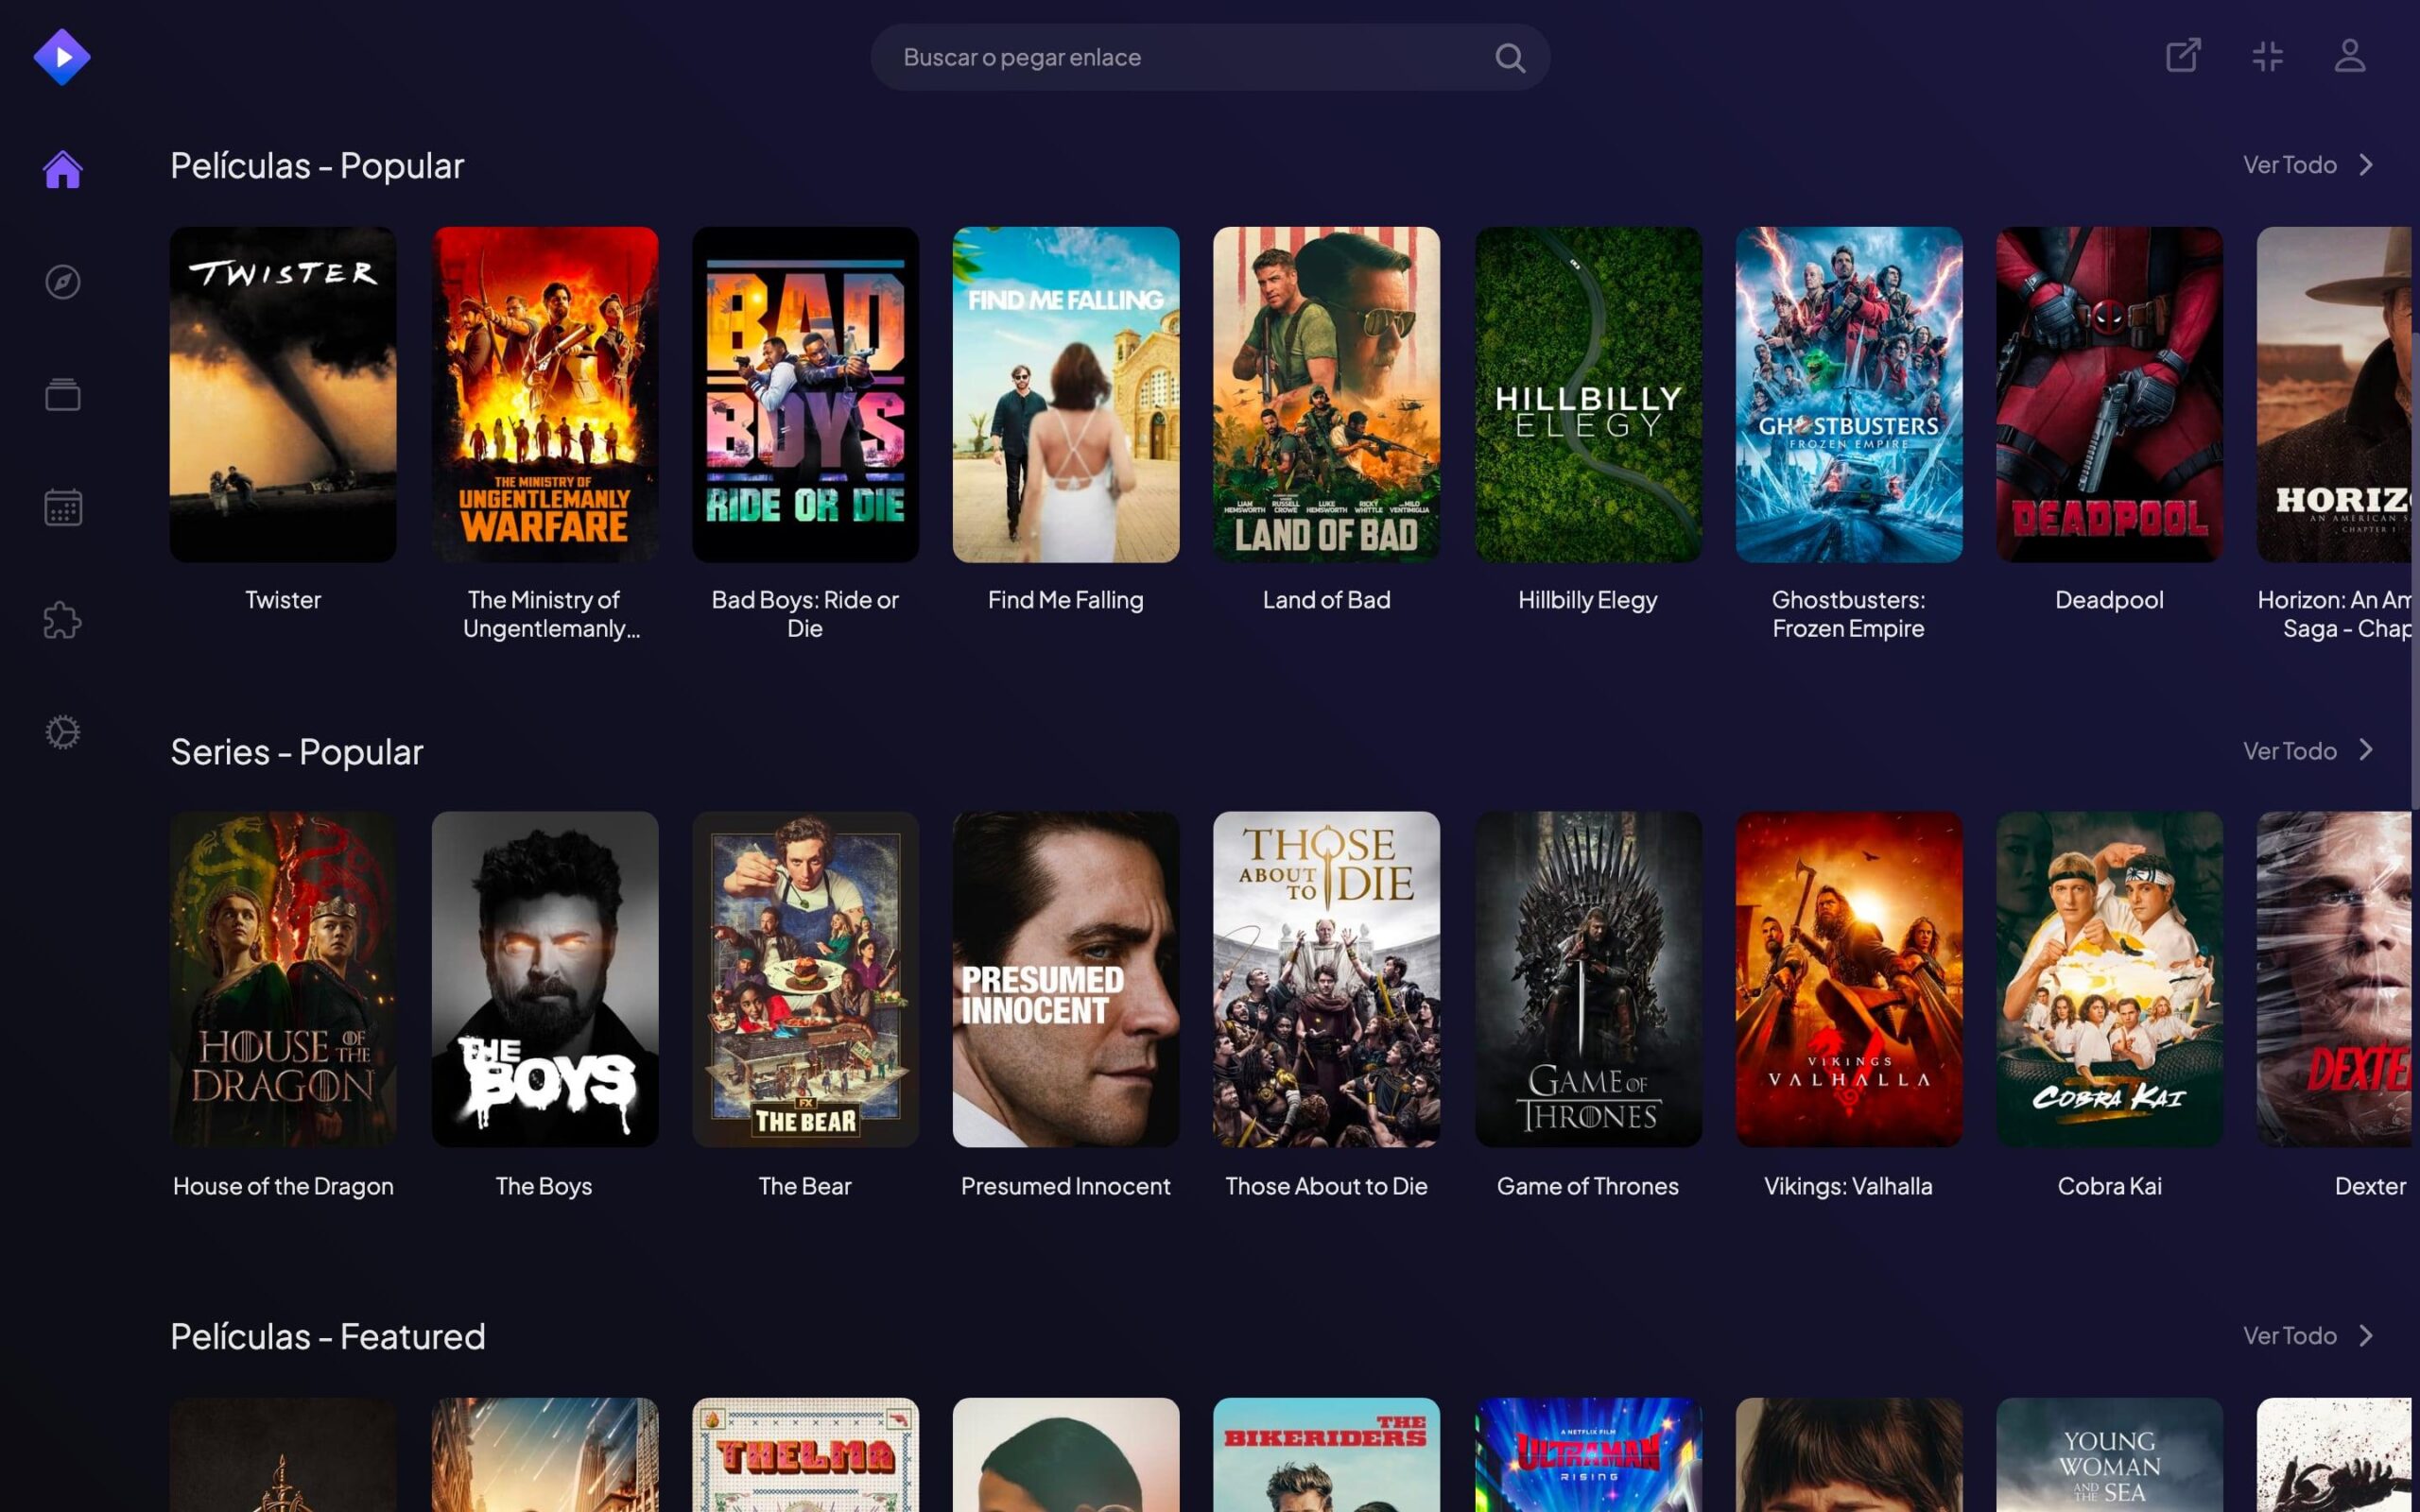Open Settings via the gear icon
The image size is (2420, 1512).
[x=62, y=732]
